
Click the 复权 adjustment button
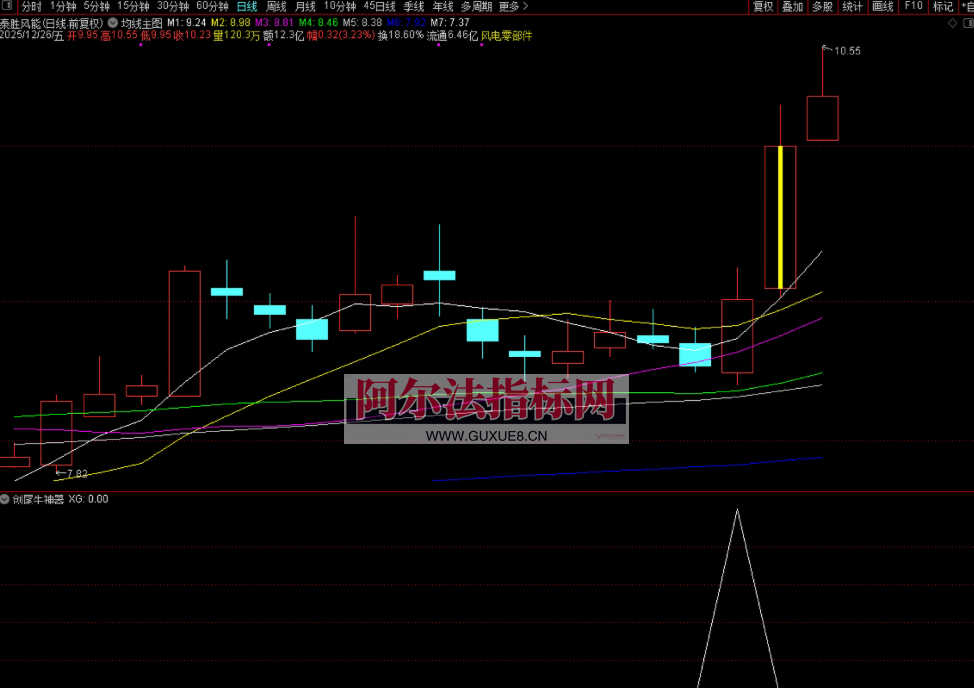763,6
